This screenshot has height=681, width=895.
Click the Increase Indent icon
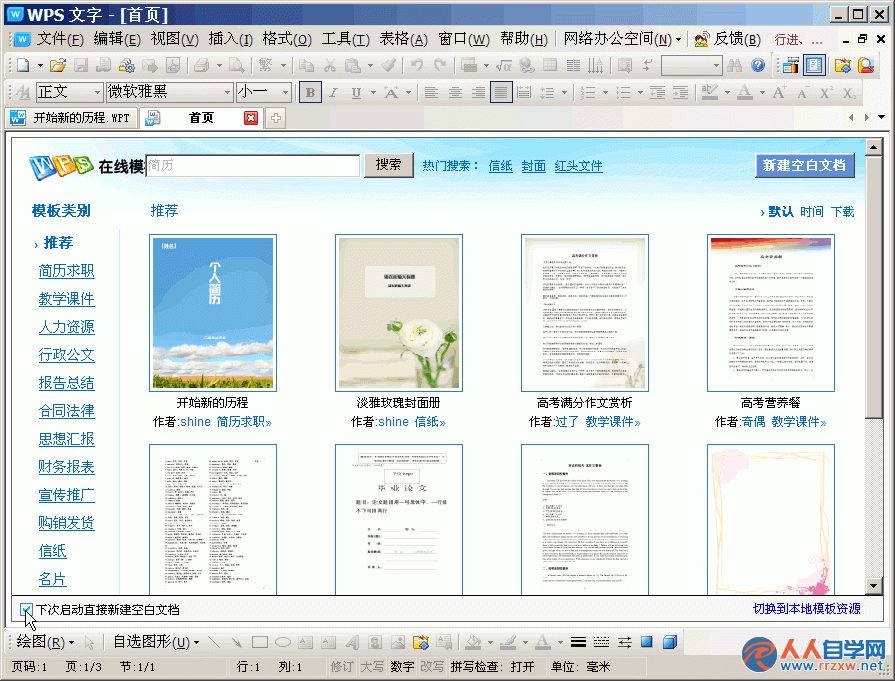tap(680, 92)
